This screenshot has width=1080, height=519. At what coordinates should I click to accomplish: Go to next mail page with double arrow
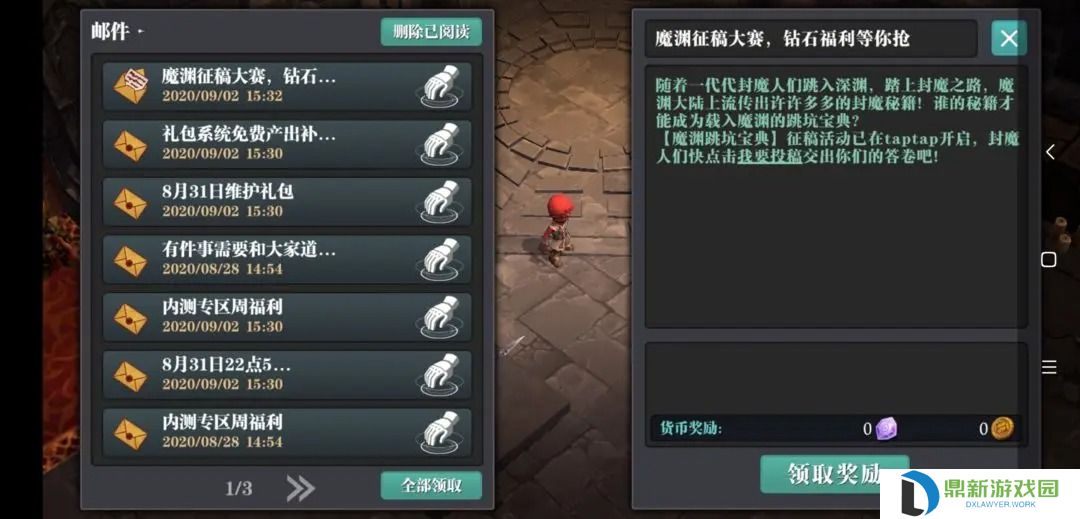(300, 488)
